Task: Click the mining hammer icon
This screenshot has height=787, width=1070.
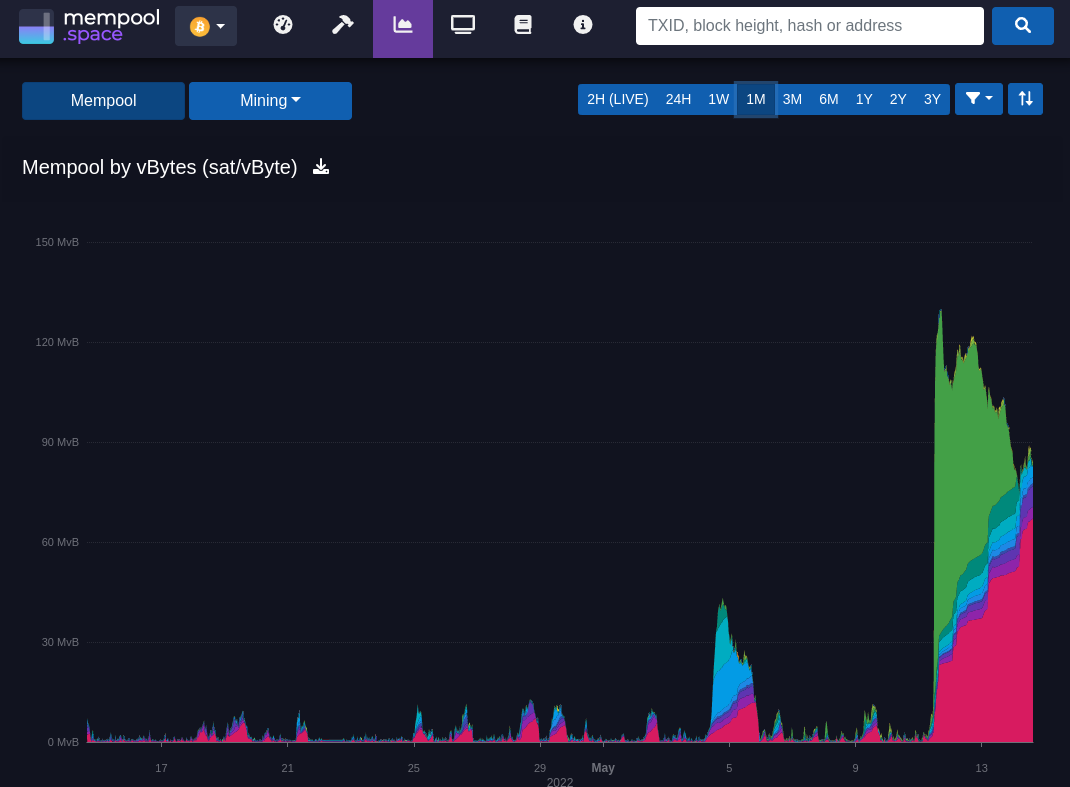Action: tap(343, 25)
